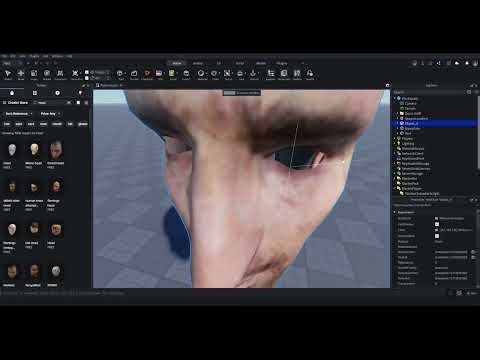This screenshot has width=480, height=360.
Task: Select StarterPack in Explorer
Action: tap(410, 183)
